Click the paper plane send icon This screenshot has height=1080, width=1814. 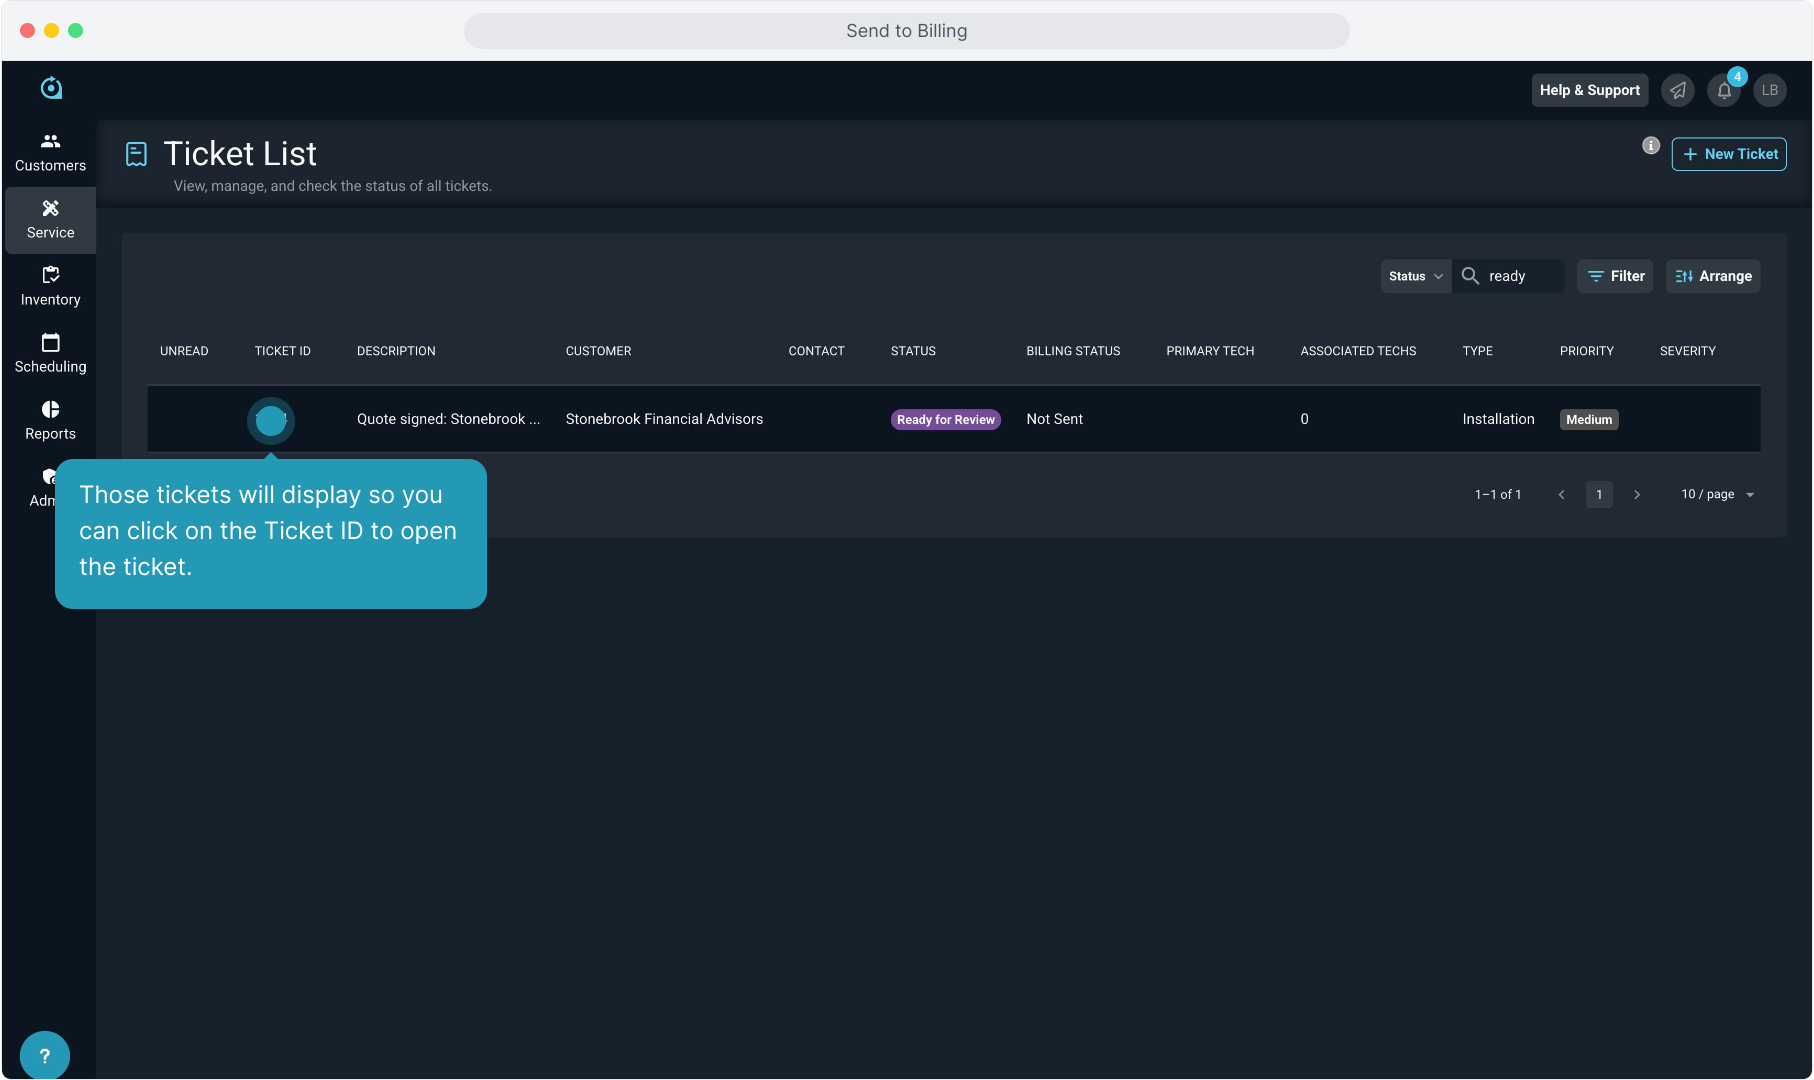1678,90
